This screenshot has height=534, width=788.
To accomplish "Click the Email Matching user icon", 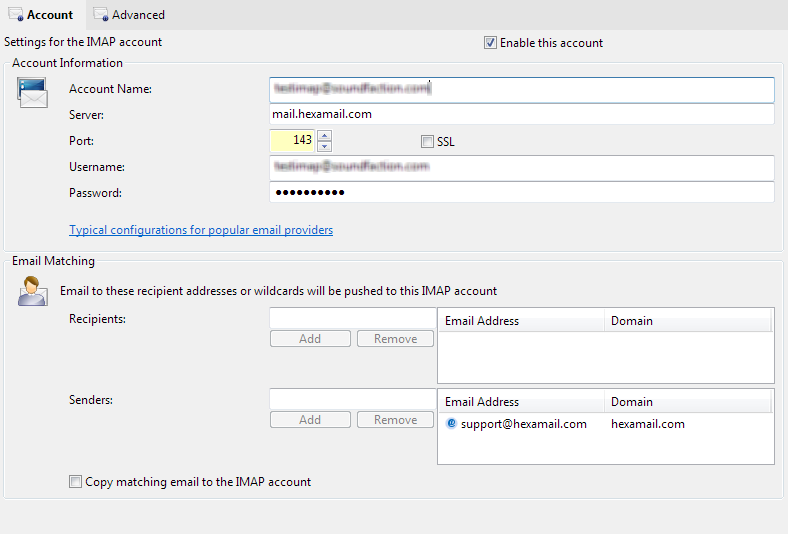I will (32, 291).
